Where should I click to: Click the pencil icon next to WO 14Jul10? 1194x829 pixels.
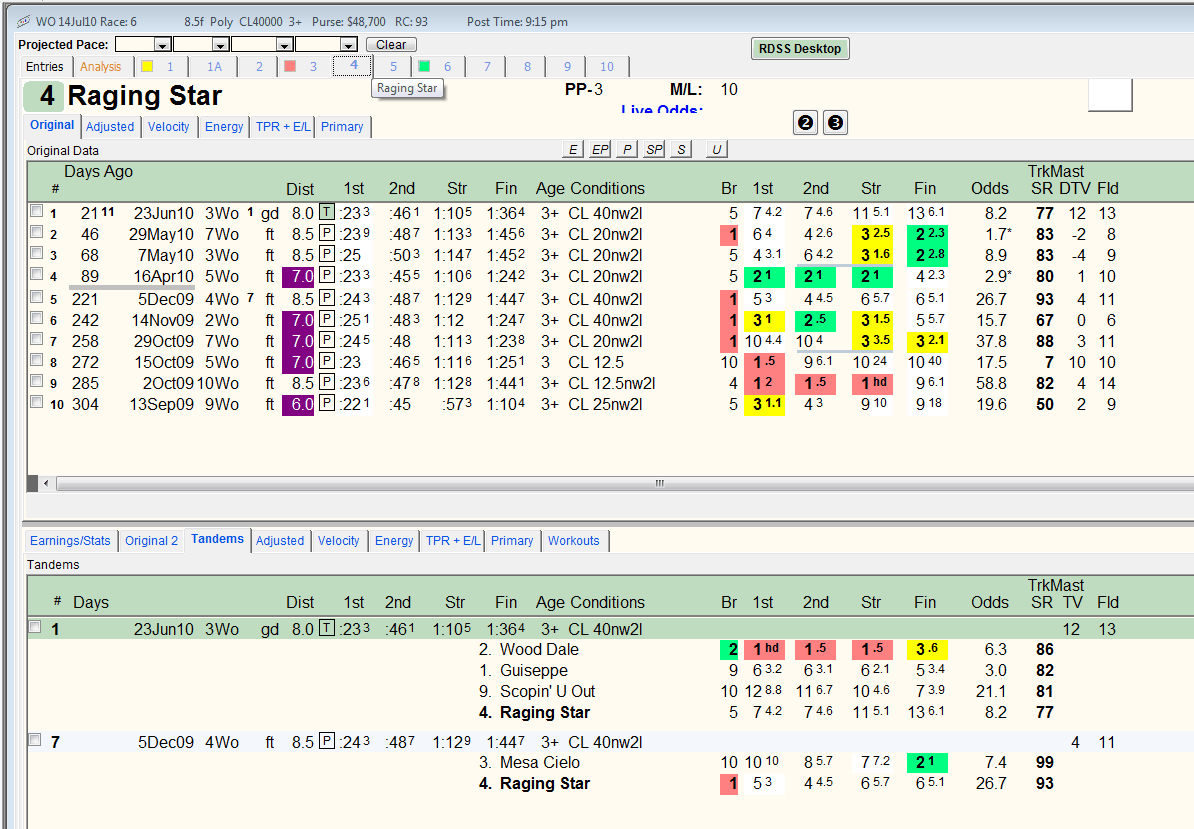coord(24,21)
